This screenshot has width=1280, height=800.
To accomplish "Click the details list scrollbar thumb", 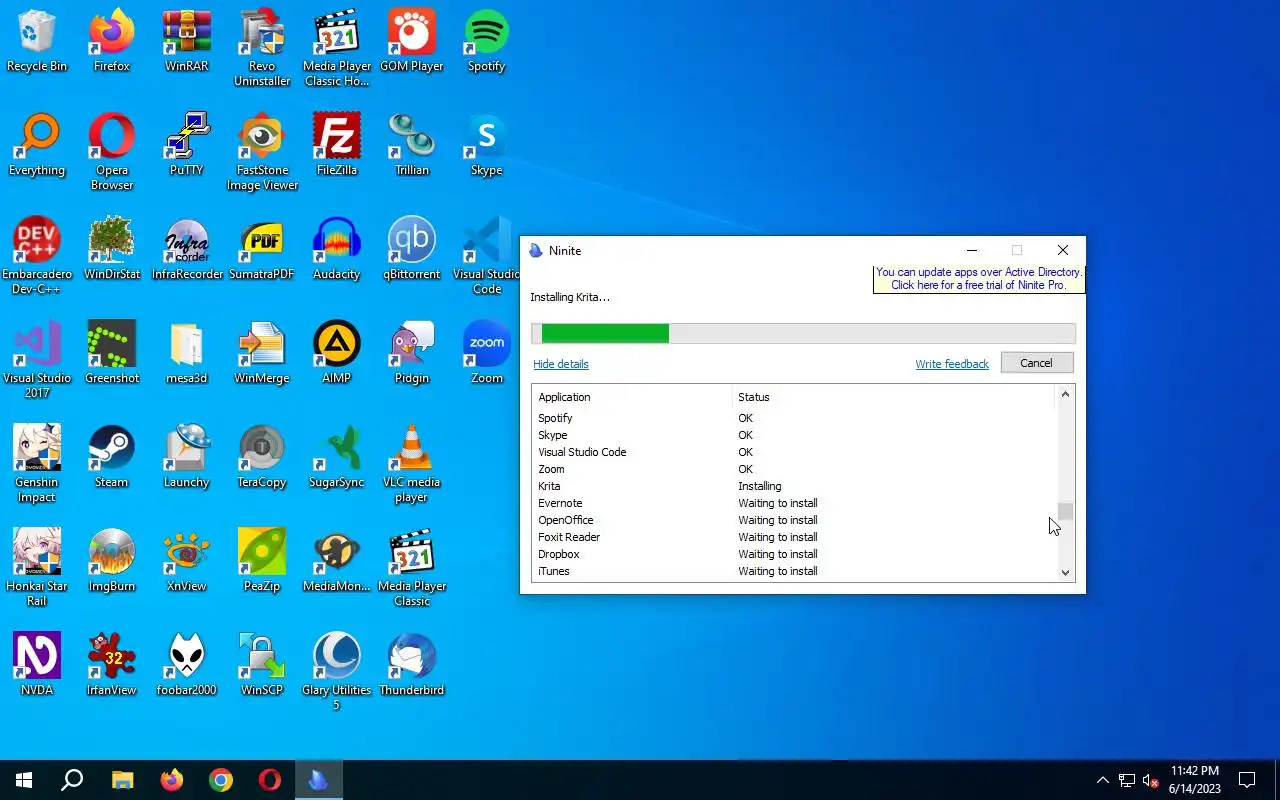I will 1065,512.
